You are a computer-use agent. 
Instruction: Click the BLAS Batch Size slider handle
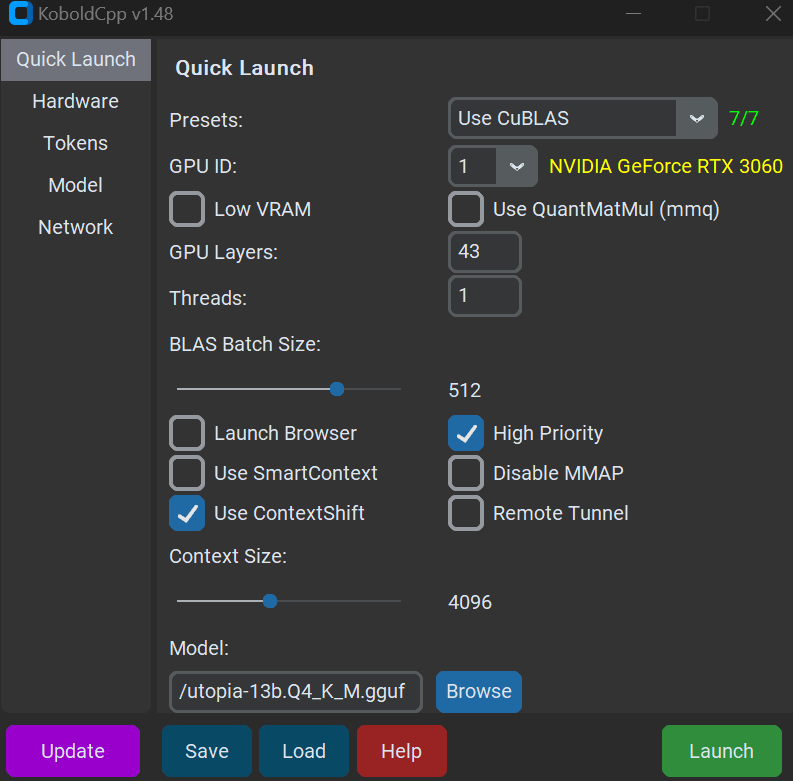point(337,389)
